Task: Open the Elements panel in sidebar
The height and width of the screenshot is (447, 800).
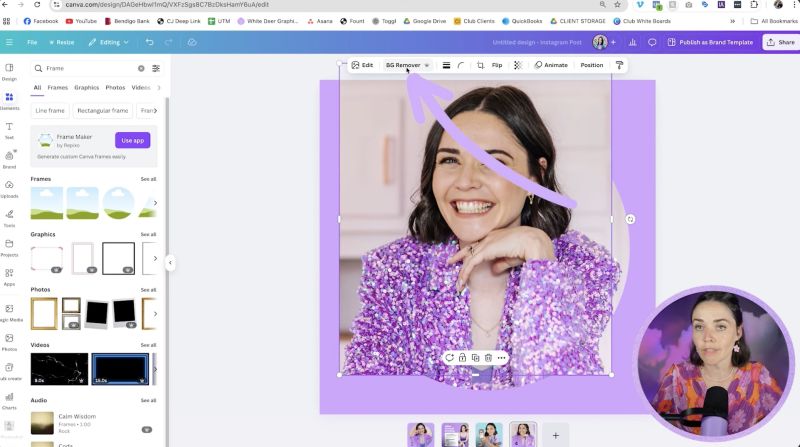Action: point(9,101)
